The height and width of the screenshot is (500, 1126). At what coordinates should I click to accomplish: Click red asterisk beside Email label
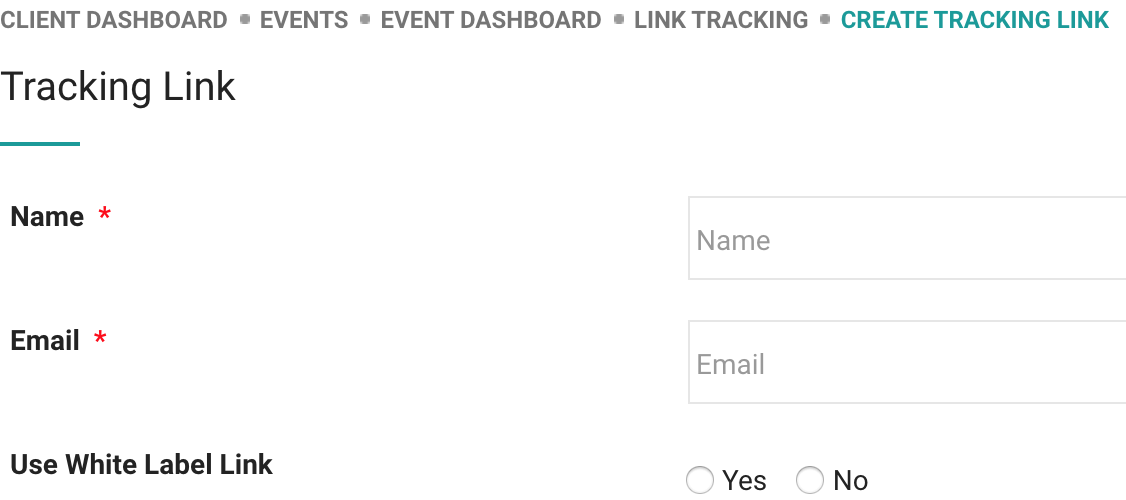[x=100, y=339]
